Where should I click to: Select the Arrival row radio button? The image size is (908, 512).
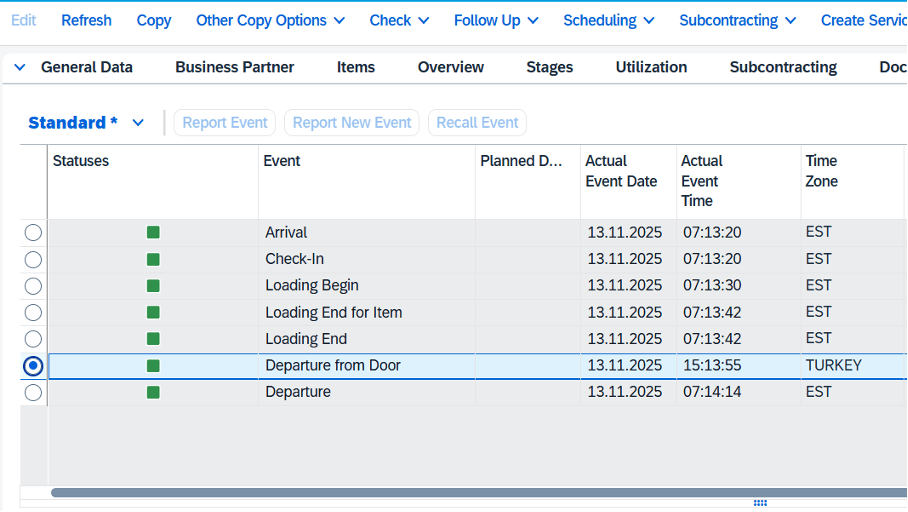click(x=33, y=233)
